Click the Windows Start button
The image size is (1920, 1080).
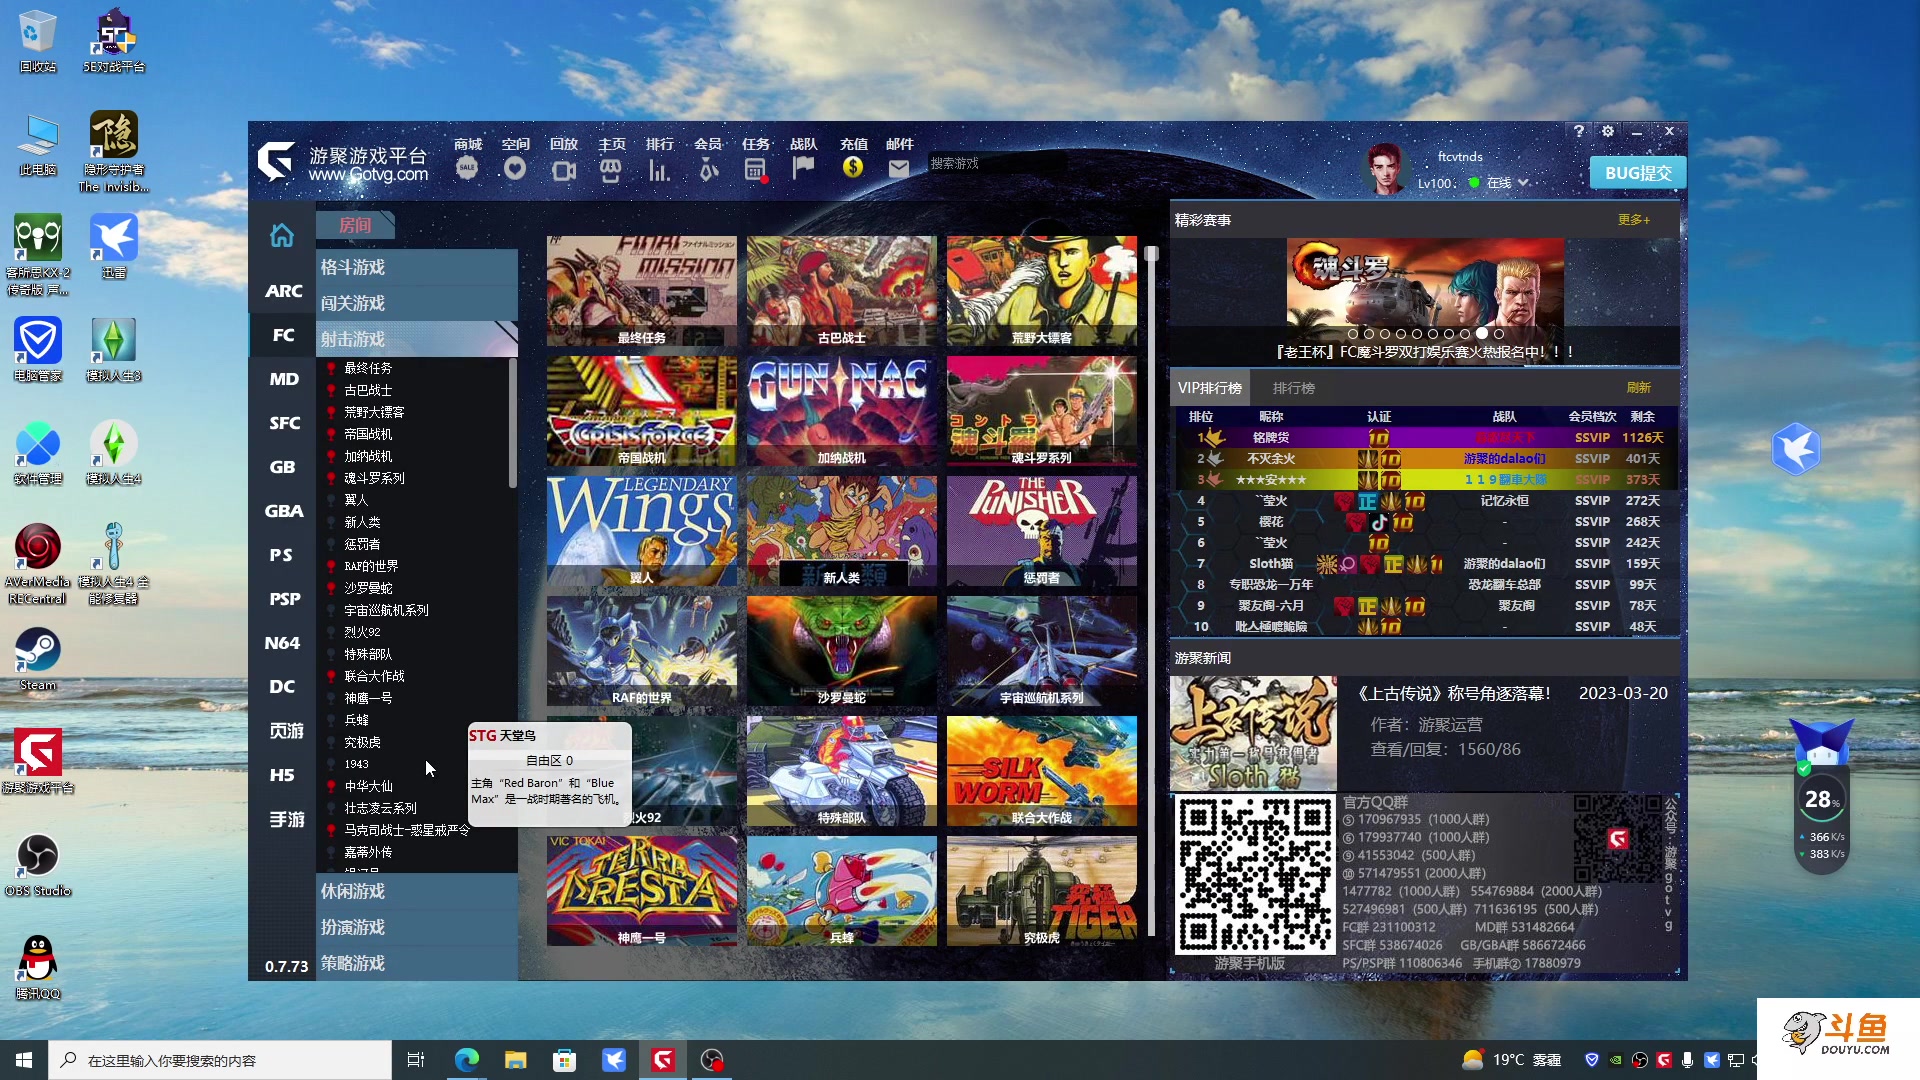(x=24, y=1060)
